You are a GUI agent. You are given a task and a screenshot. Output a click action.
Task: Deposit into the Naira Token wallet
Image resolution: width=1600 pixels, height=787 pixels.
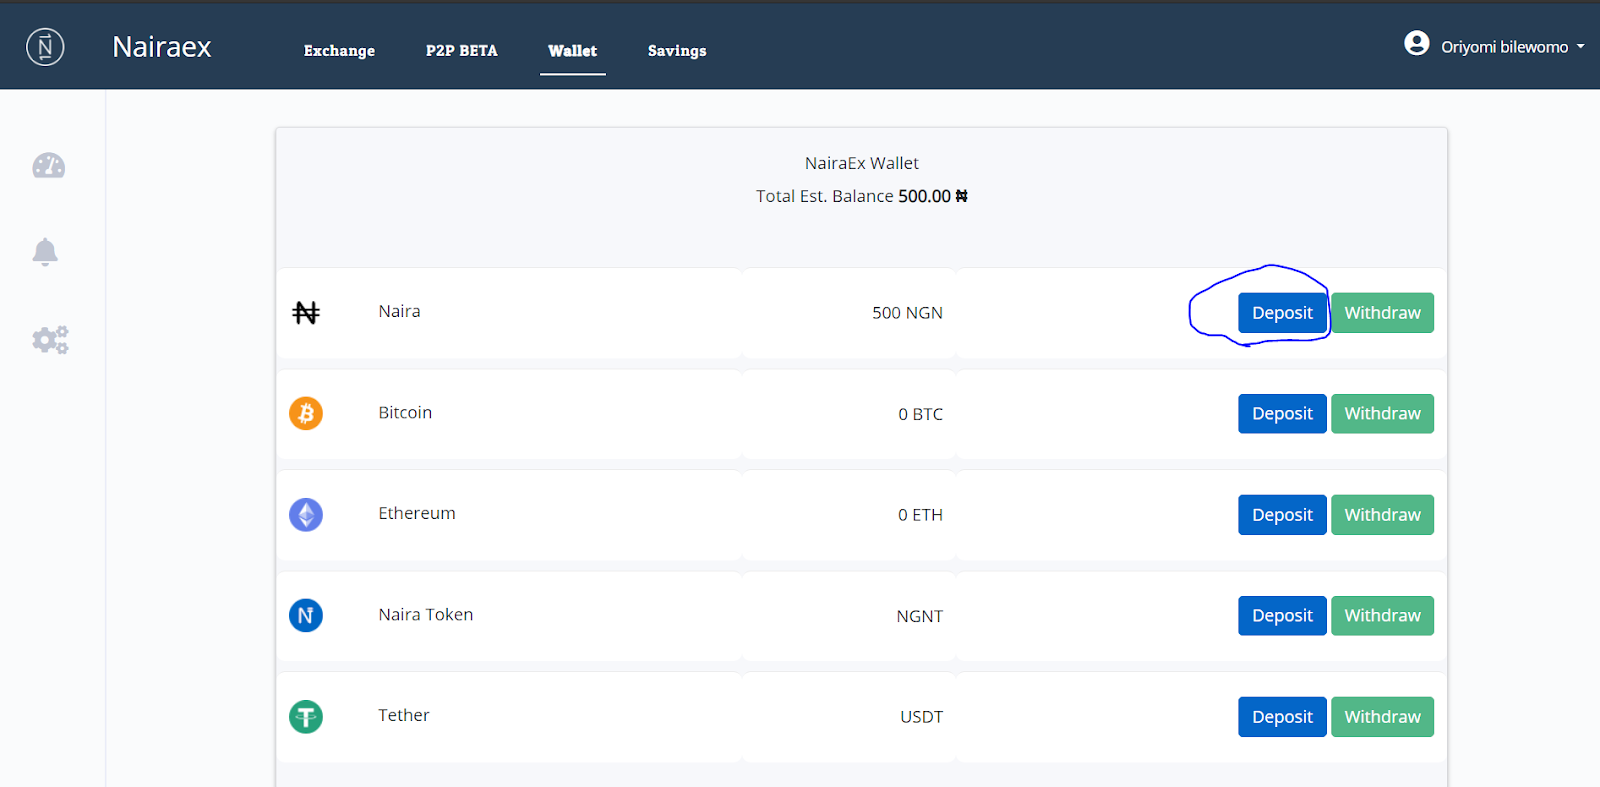pyautogui.click(x=1282, y=616)
